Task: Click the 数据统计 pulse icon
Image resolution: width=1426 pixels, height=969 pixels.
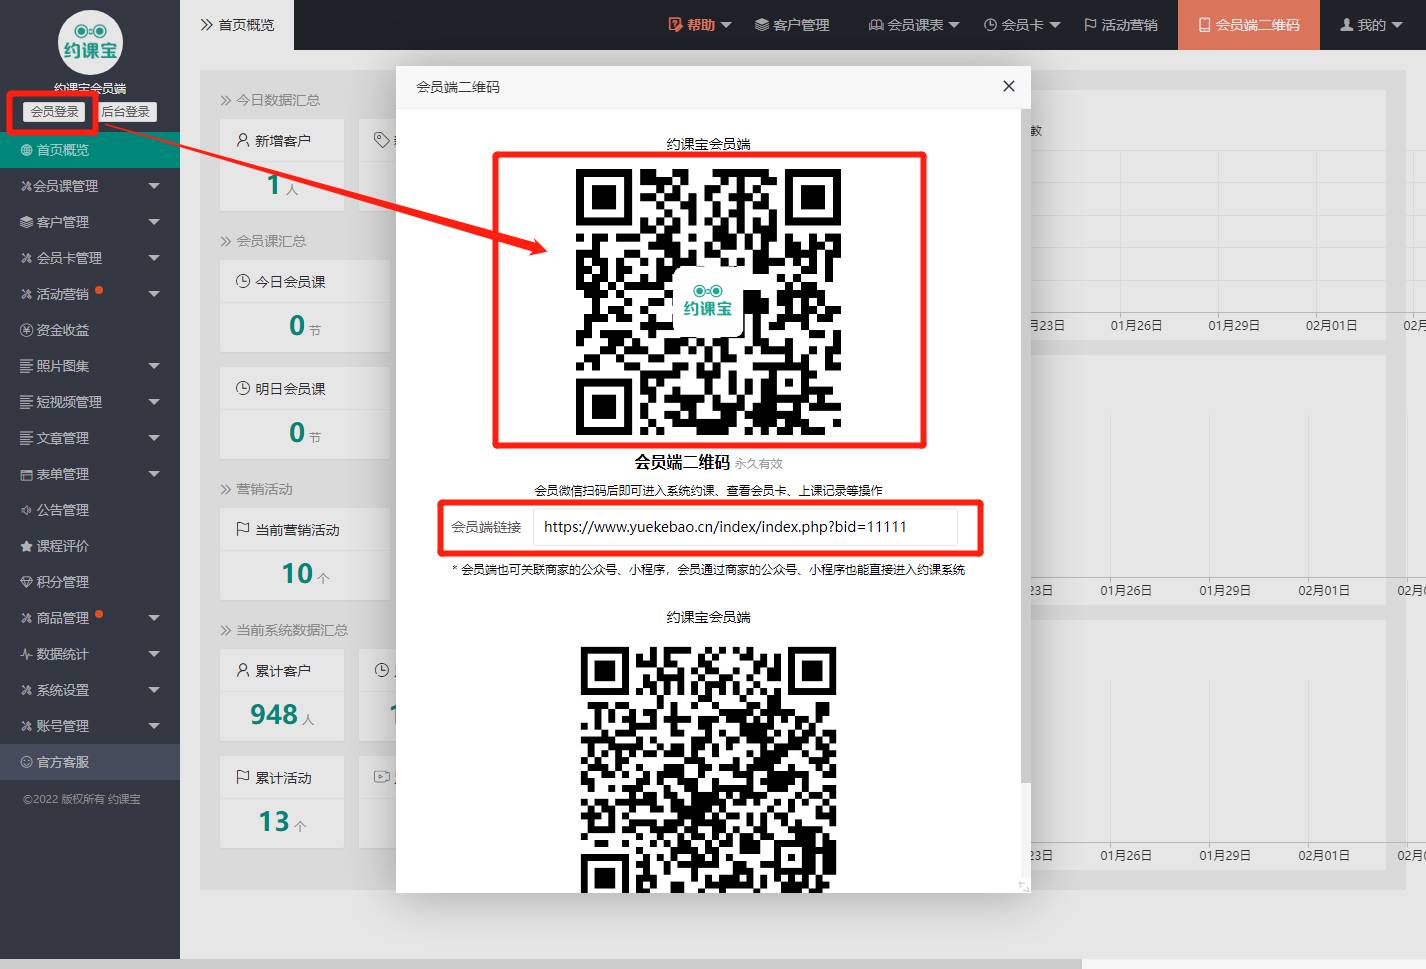Action: point(27,654)
